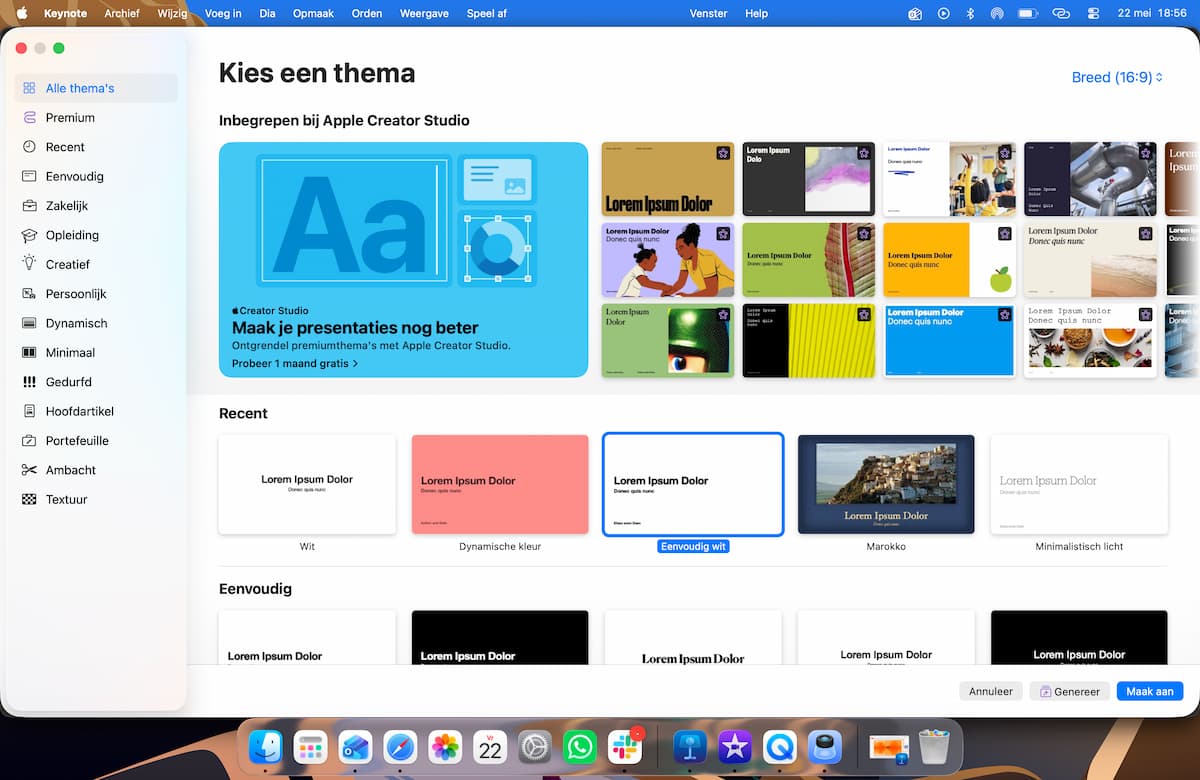Select the Marokko theme thumbnail
This screenshot has width=1200, height=780.
pos(886,484)
